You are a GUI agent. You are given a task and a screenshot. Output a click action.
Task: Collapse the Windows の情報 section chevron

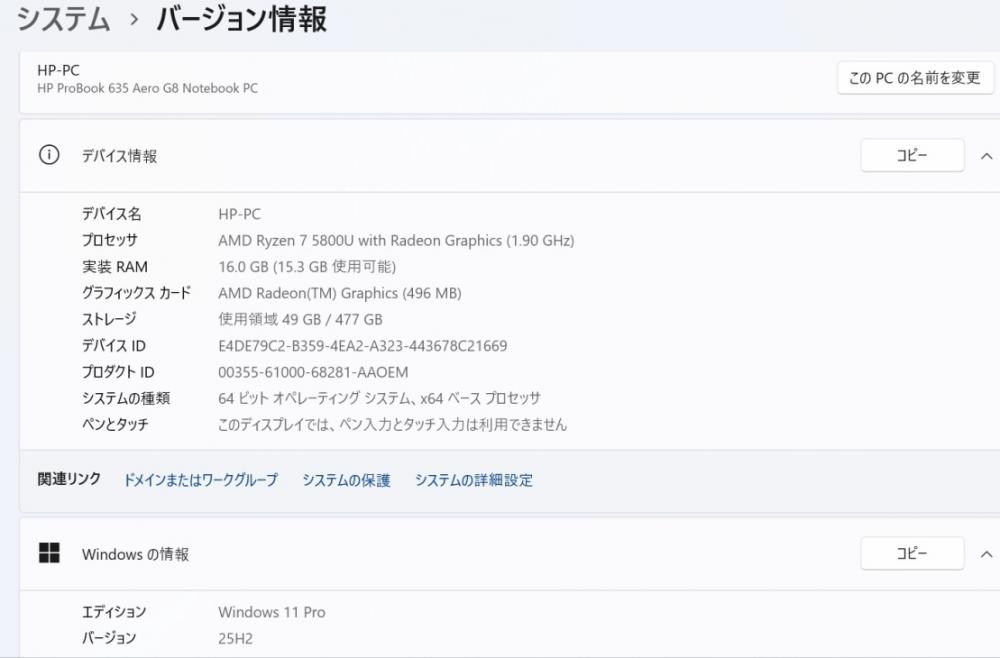[x=986, y=554]
